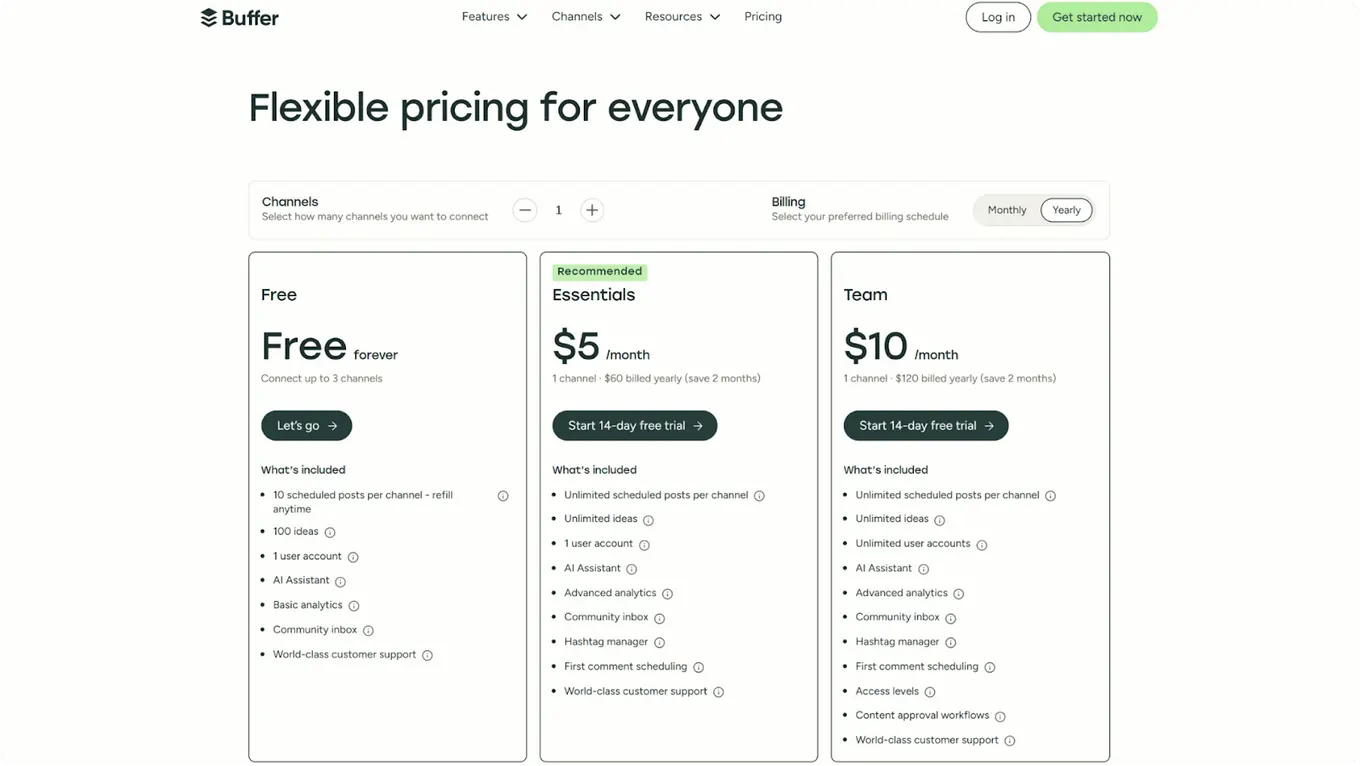Start the 14-day free trial for Essentials
The height and width of the screenshot is (766, 1360).
(634, 425)
